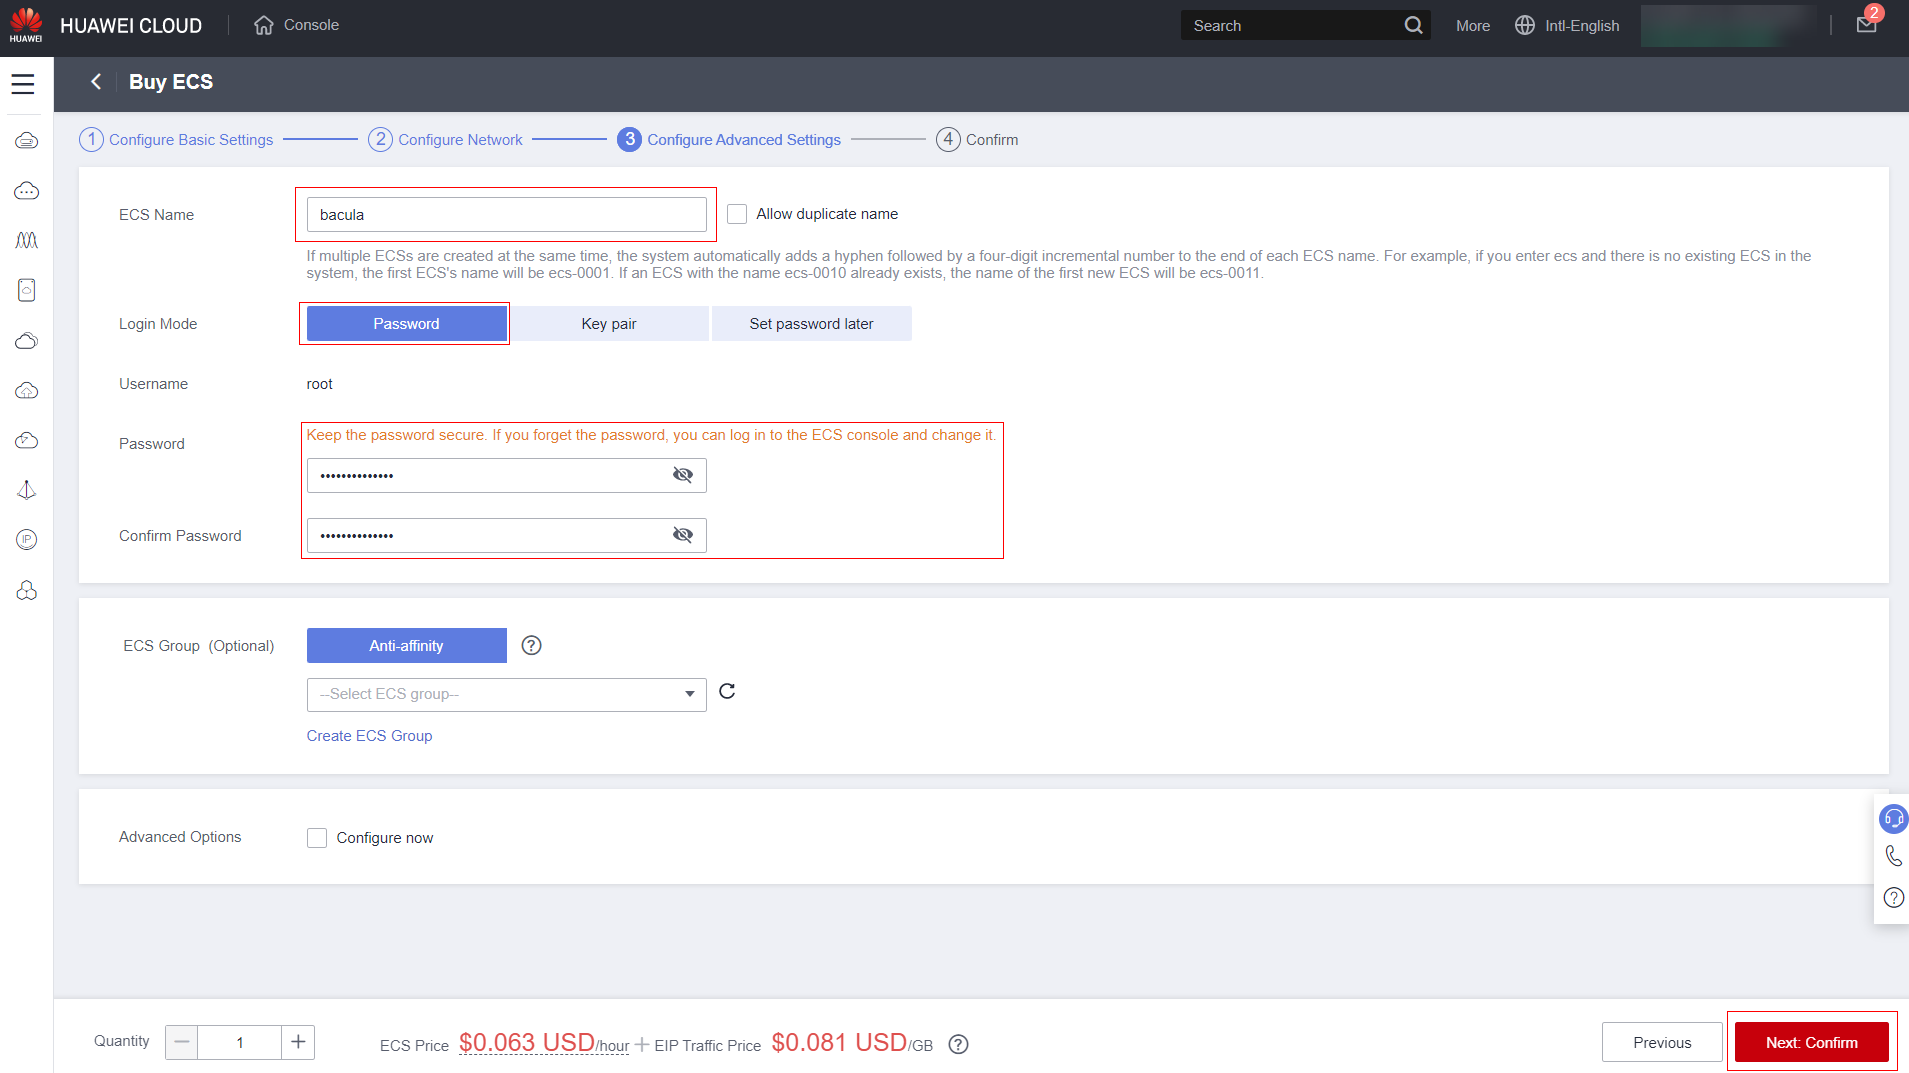
Task: Select the Key pair login mode
Action: click(x=609, y=324)
